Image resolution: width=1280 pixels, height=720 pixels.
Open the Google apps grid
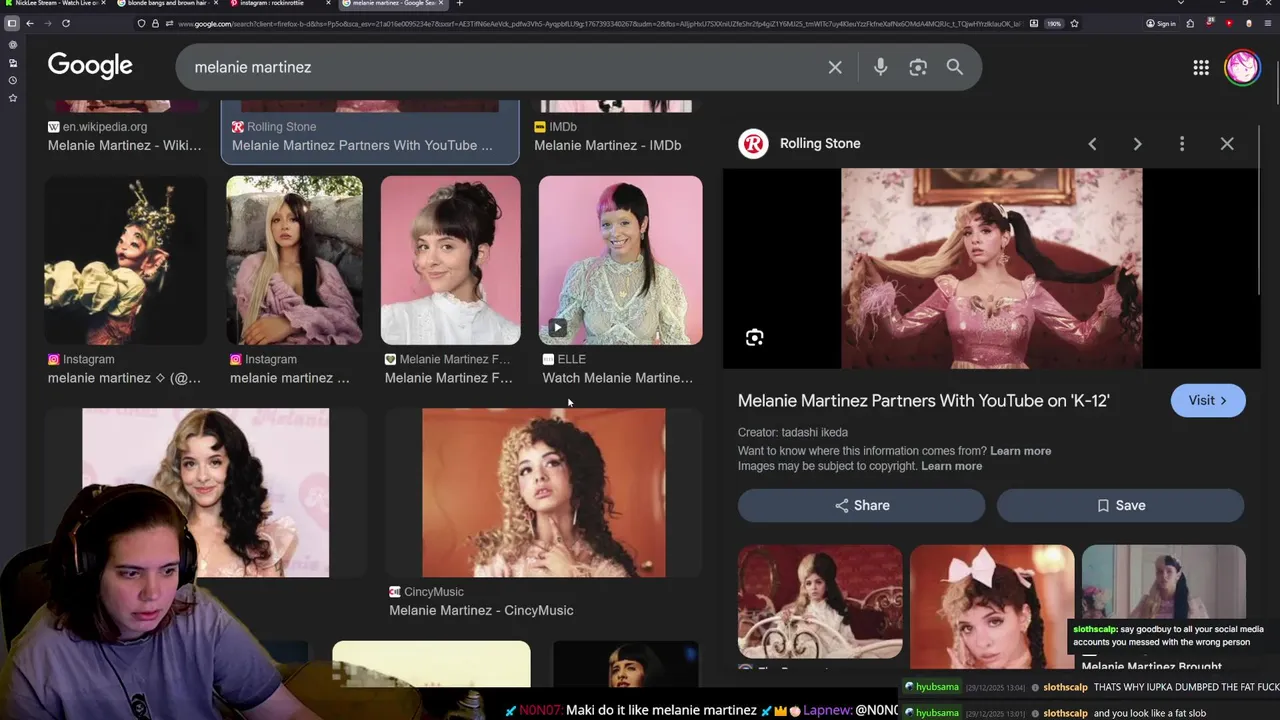click(1201, 67)
